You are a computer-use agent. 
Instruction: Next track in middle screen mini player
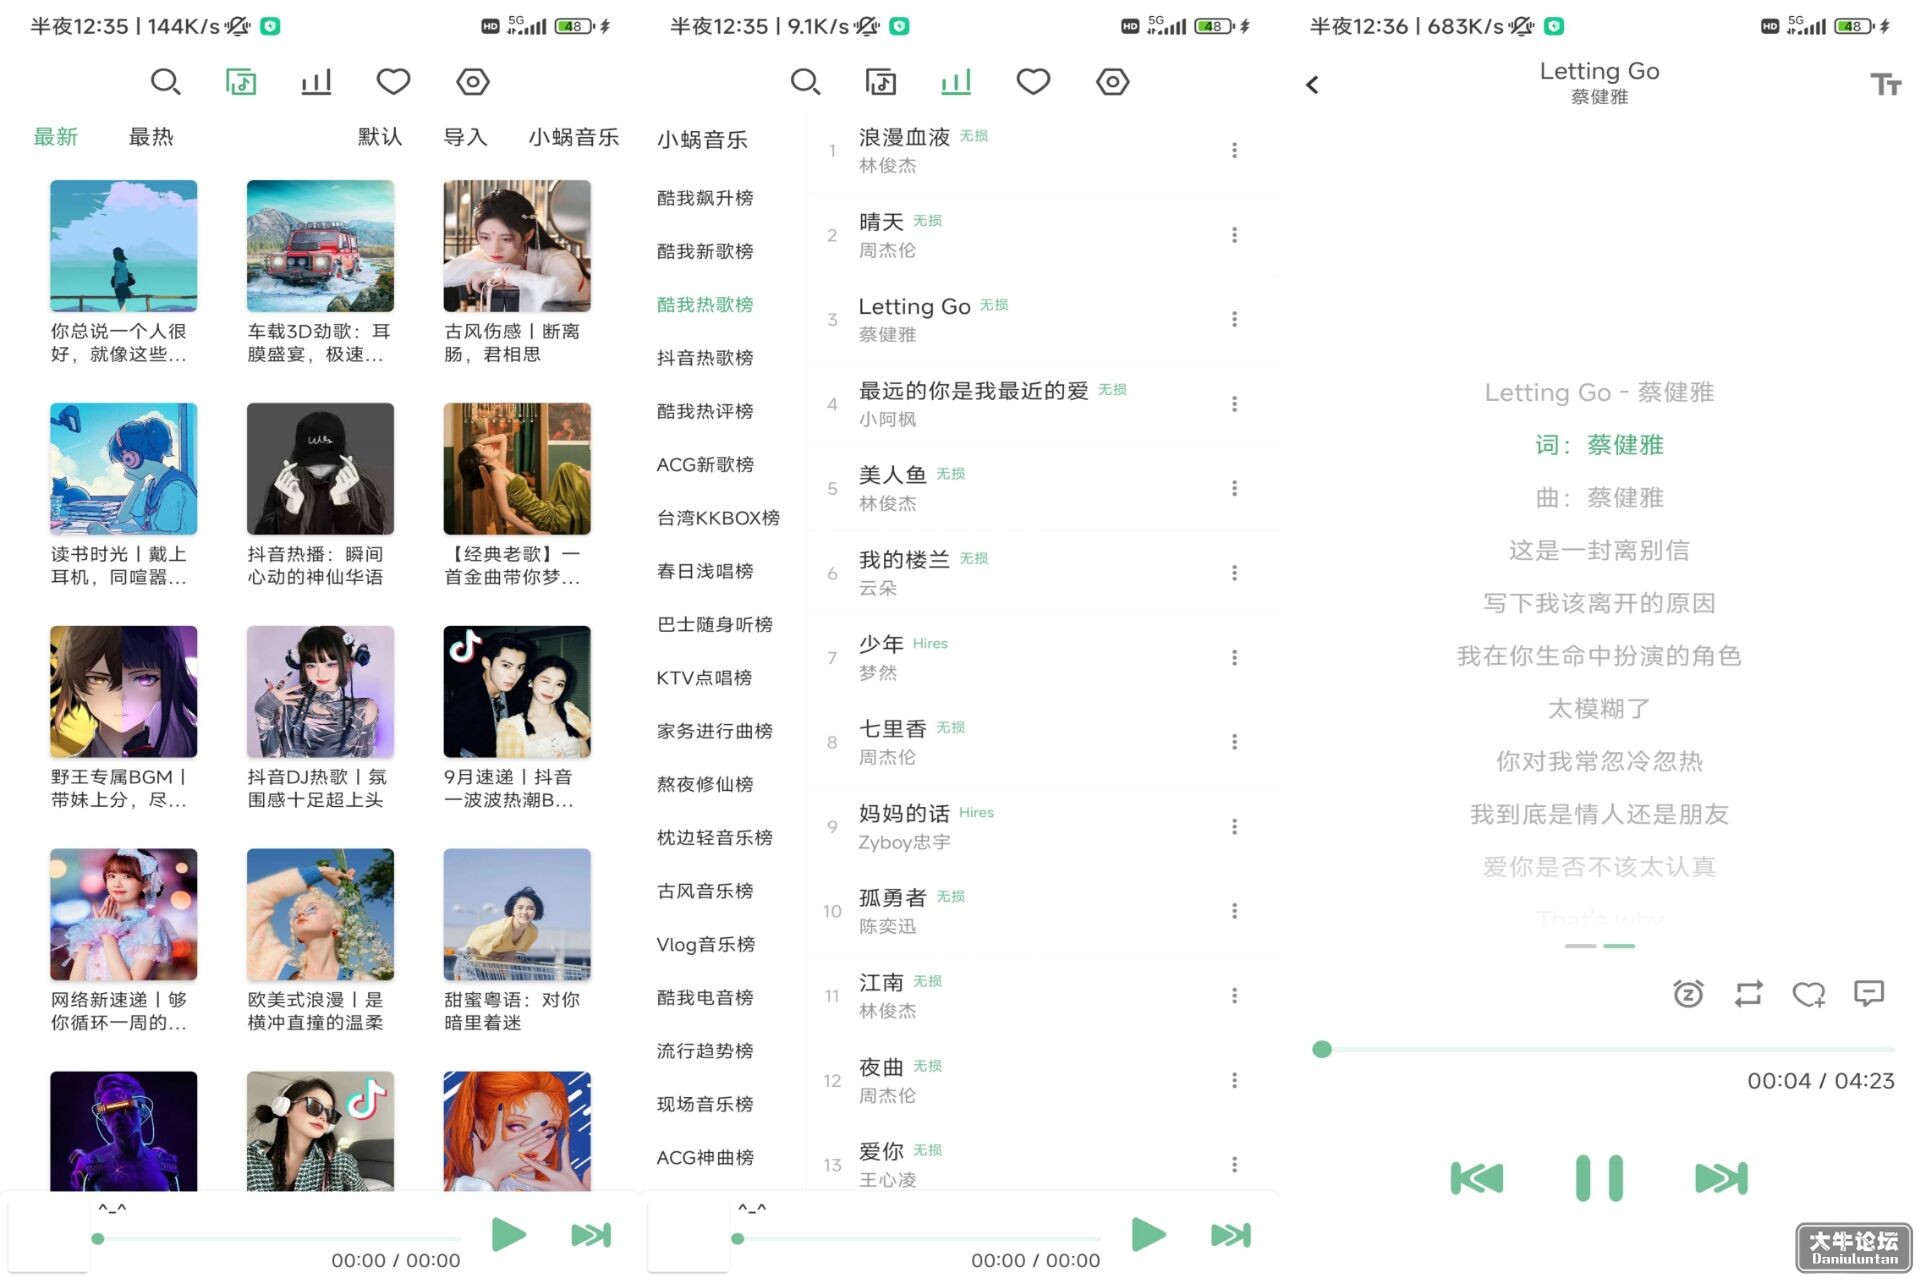[1231, 1235]
